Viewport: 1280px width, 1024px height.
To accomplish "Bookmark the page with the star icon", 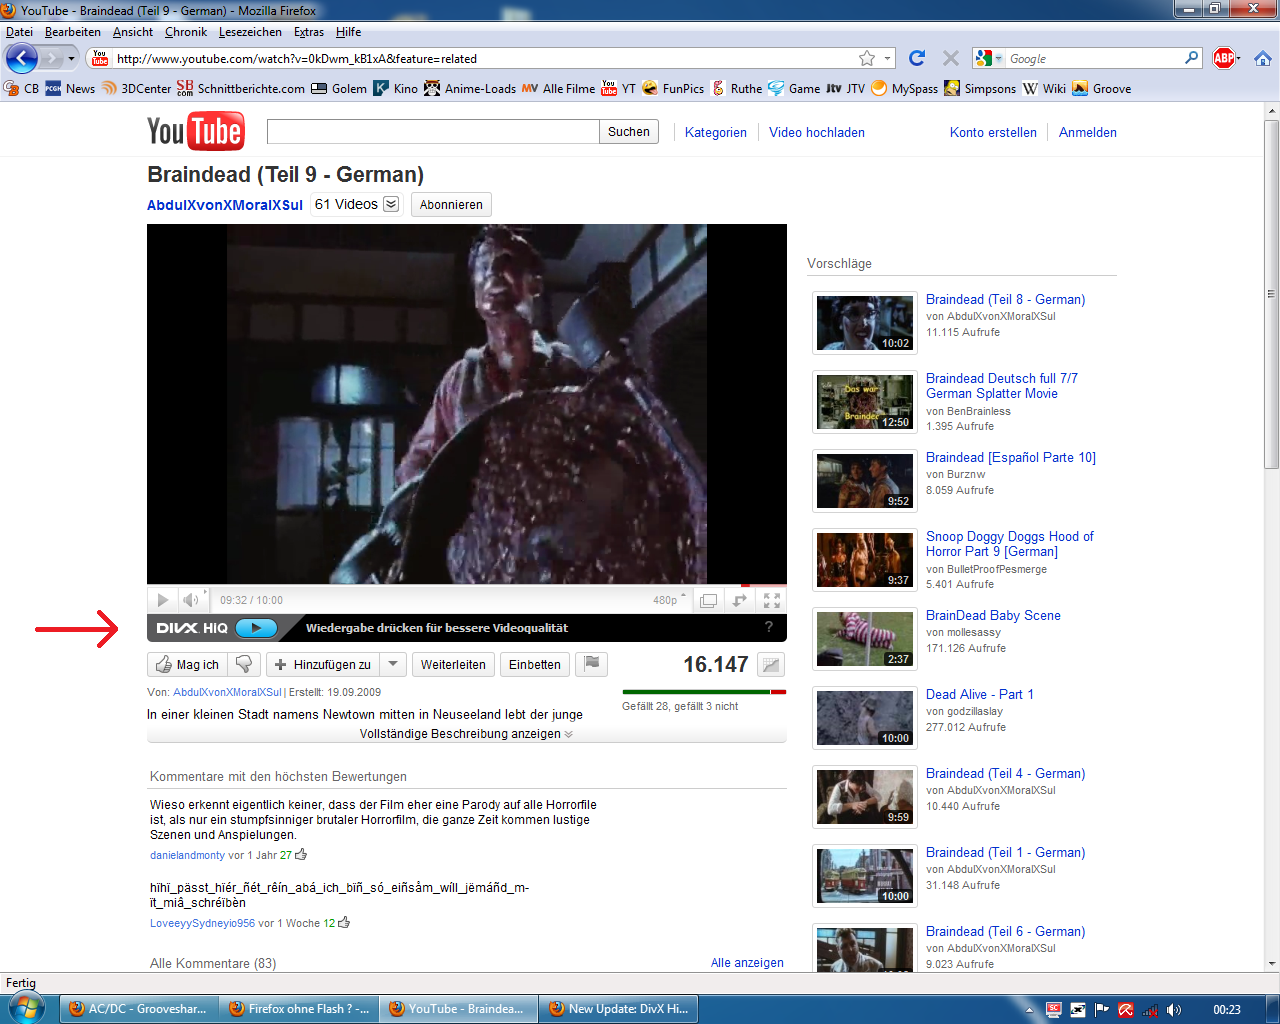I will (x=867, y=59).
